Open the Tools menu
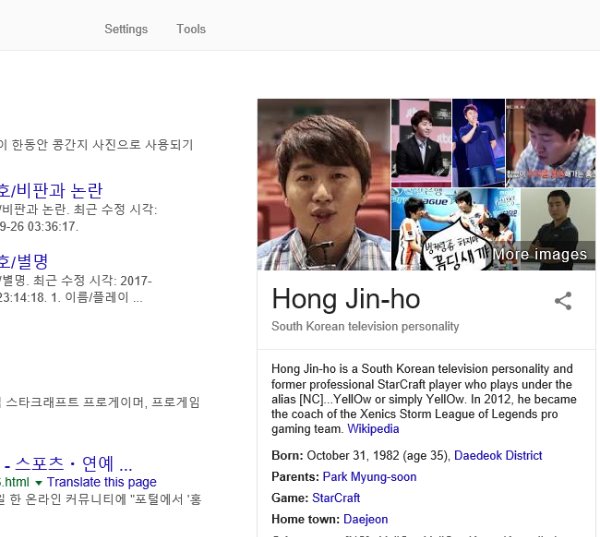This screenshot has width=600, height=537. 191,29
